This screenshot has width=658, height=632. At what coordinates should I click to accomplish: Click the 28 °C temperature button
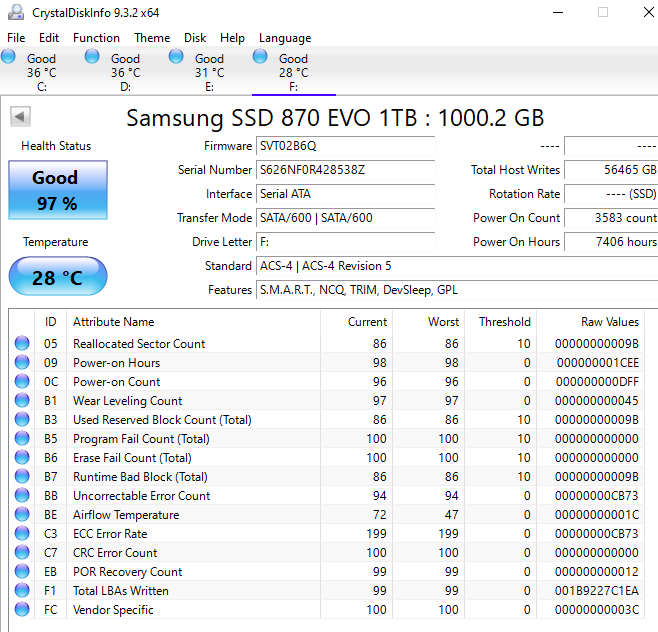tap(57, 277)
